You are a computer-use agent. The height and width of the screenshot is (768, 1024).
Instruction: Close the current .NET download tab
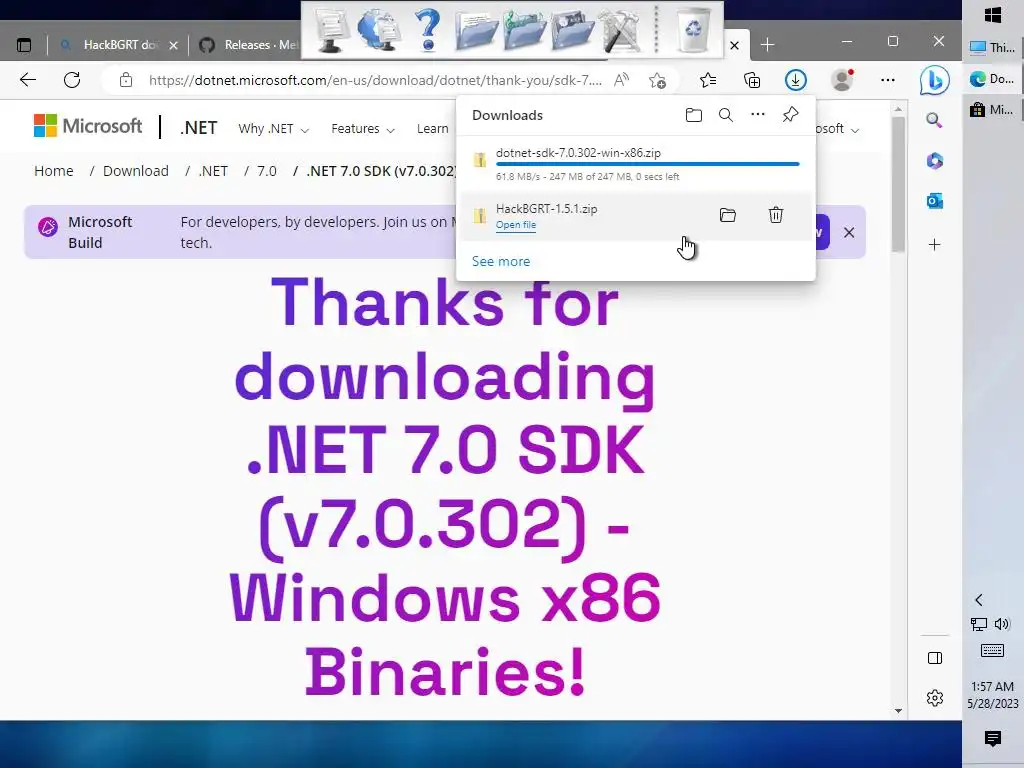coord(735,45)
